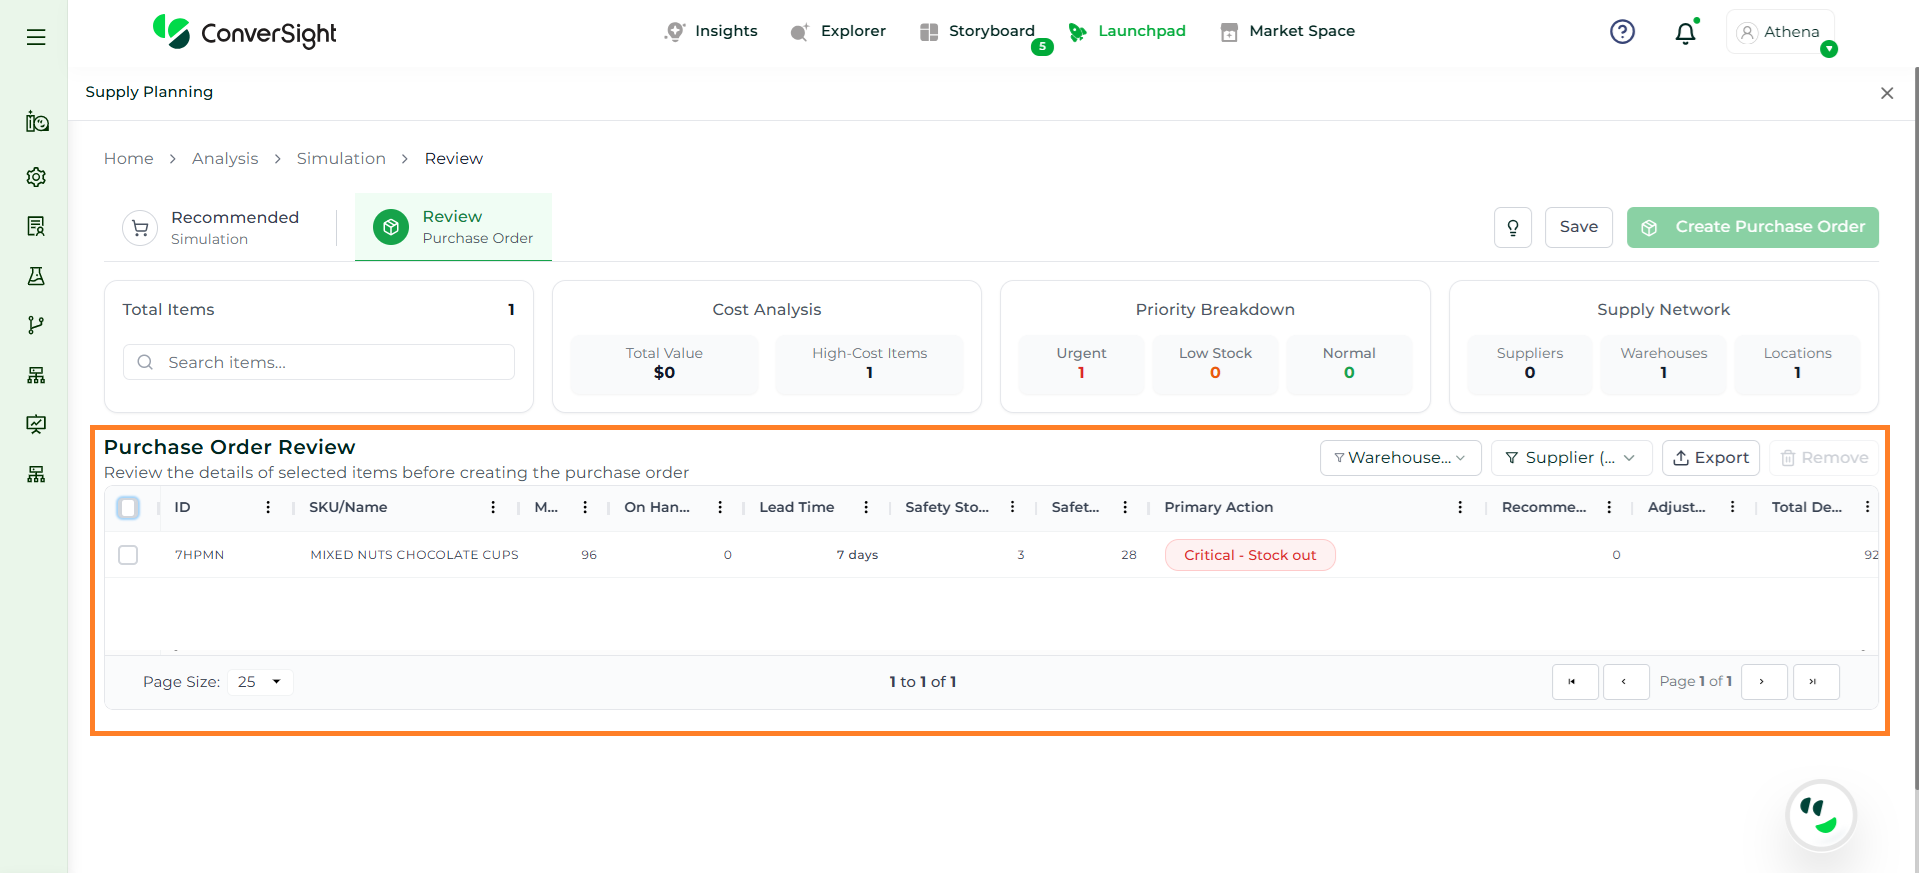Viewport: 1919px width, 873px height.
Task: Click the notification bell icon
Action: (1685, 33)
